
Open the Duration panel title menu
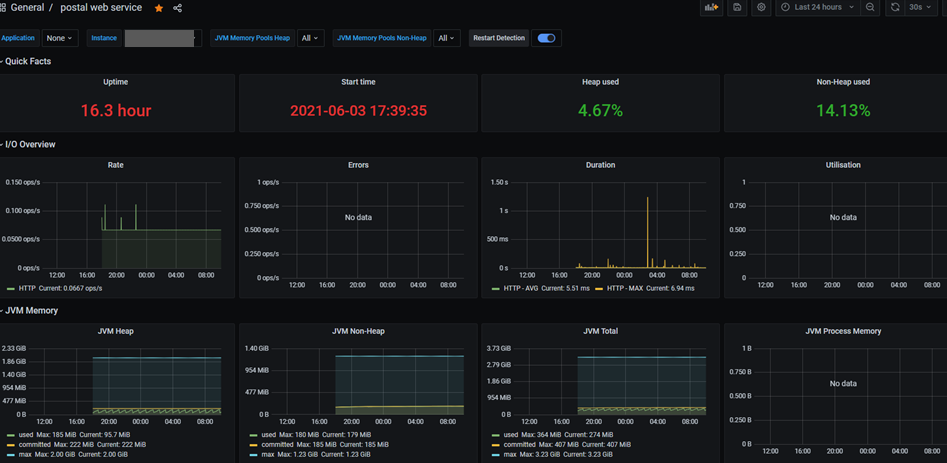600,165
